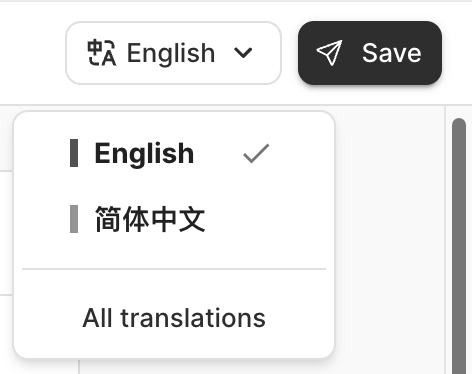Click the translate icon in language selector

coord(101,53)
